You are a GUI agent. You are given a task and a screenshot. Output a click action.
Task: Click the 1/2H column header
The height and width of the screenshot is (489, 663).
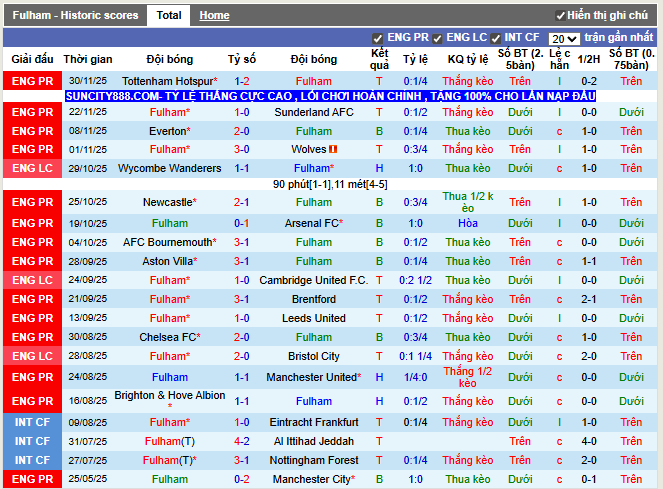(589, 59)
